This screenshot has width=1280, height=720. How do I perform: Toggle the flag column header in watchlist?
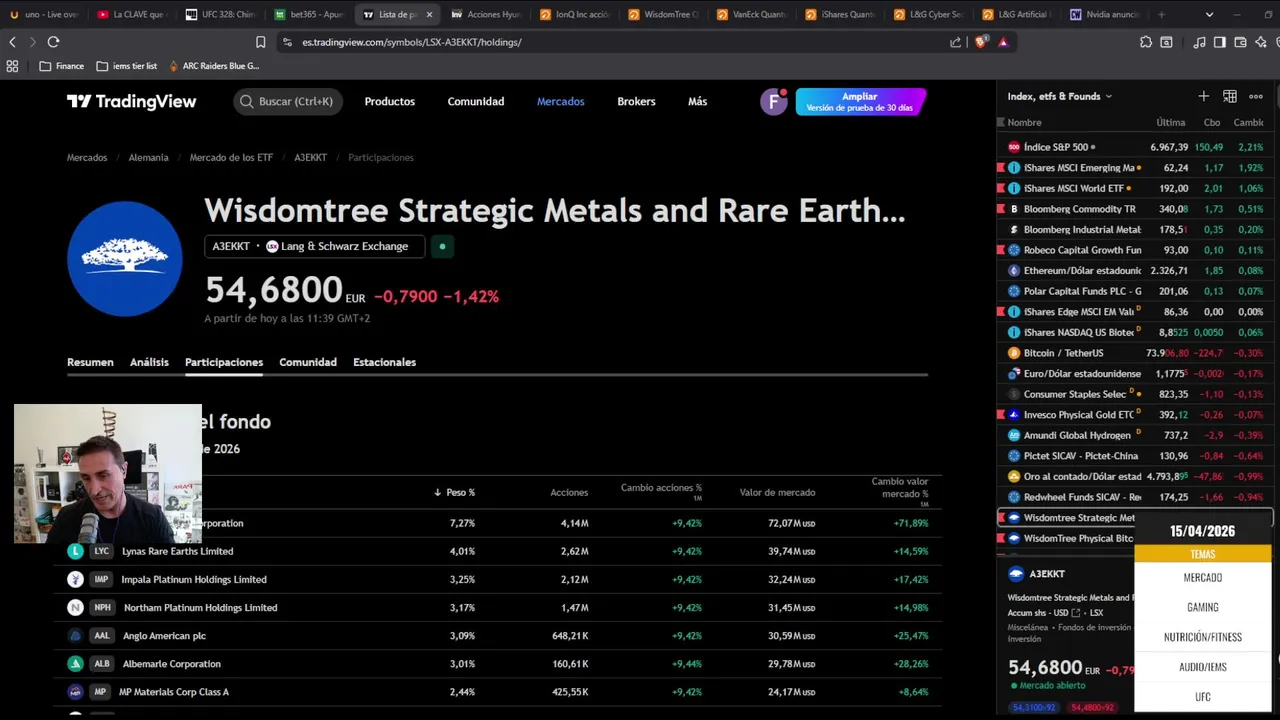1001,122
